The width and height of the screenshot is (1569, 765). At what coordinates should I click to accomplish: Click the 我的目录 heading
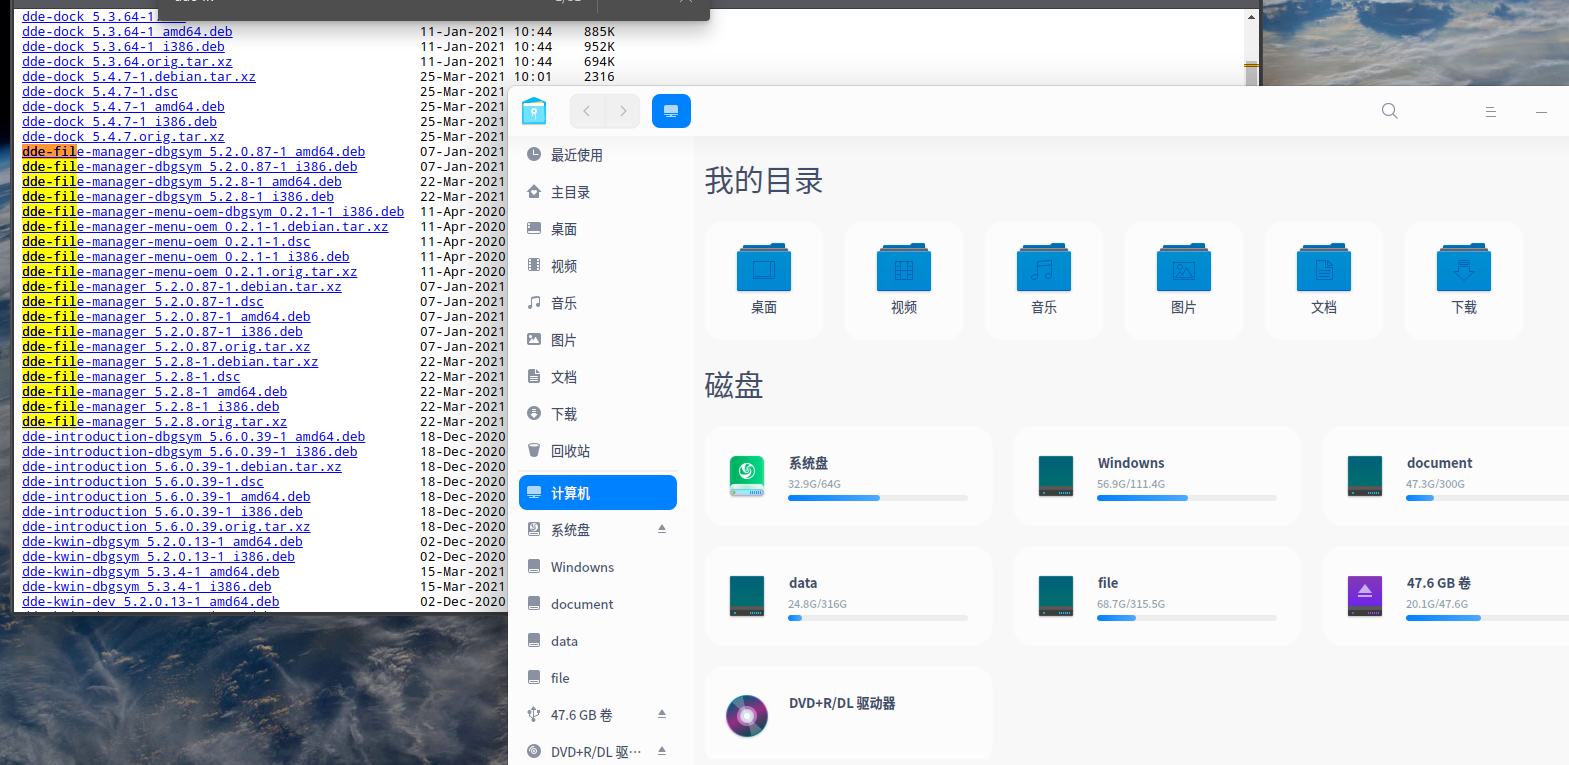point(764,181)
